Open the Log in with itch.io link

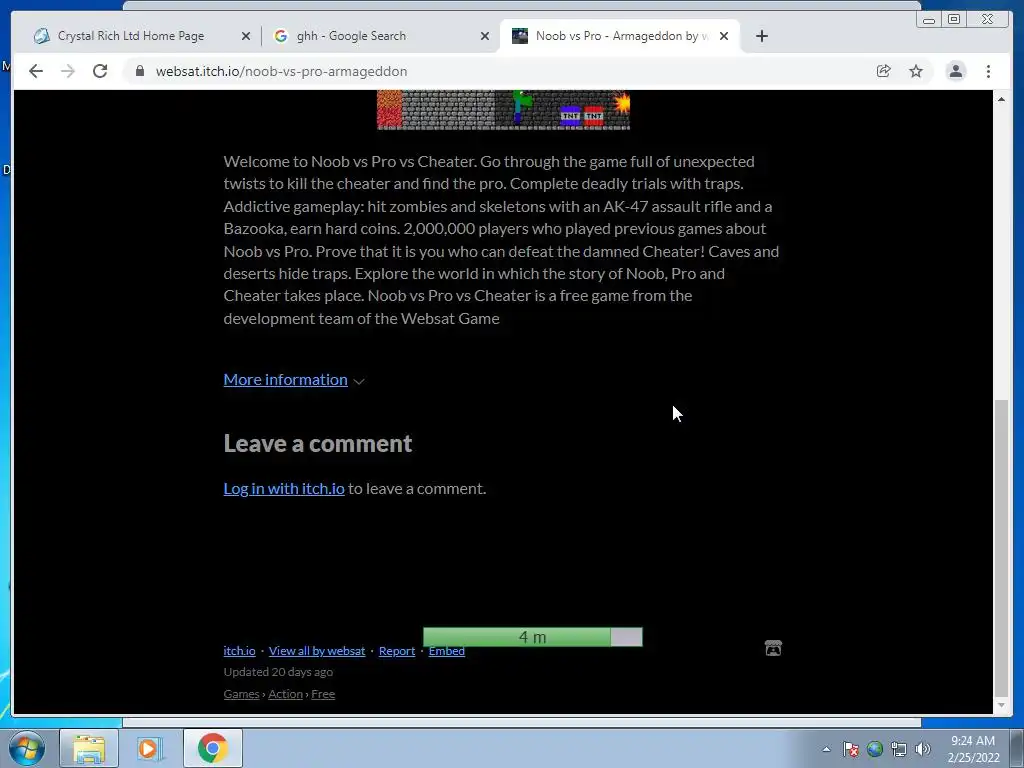click(x=284, y=488)
